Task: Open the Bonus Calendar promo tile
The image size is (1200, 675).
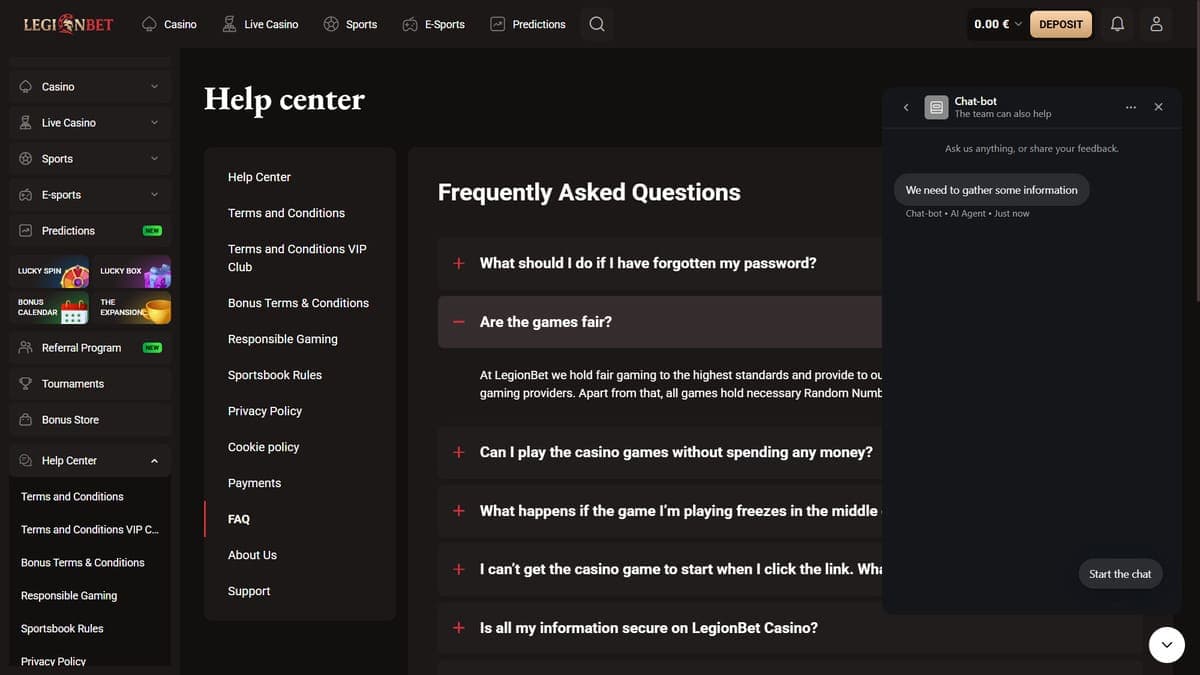Action: [50, 308]
